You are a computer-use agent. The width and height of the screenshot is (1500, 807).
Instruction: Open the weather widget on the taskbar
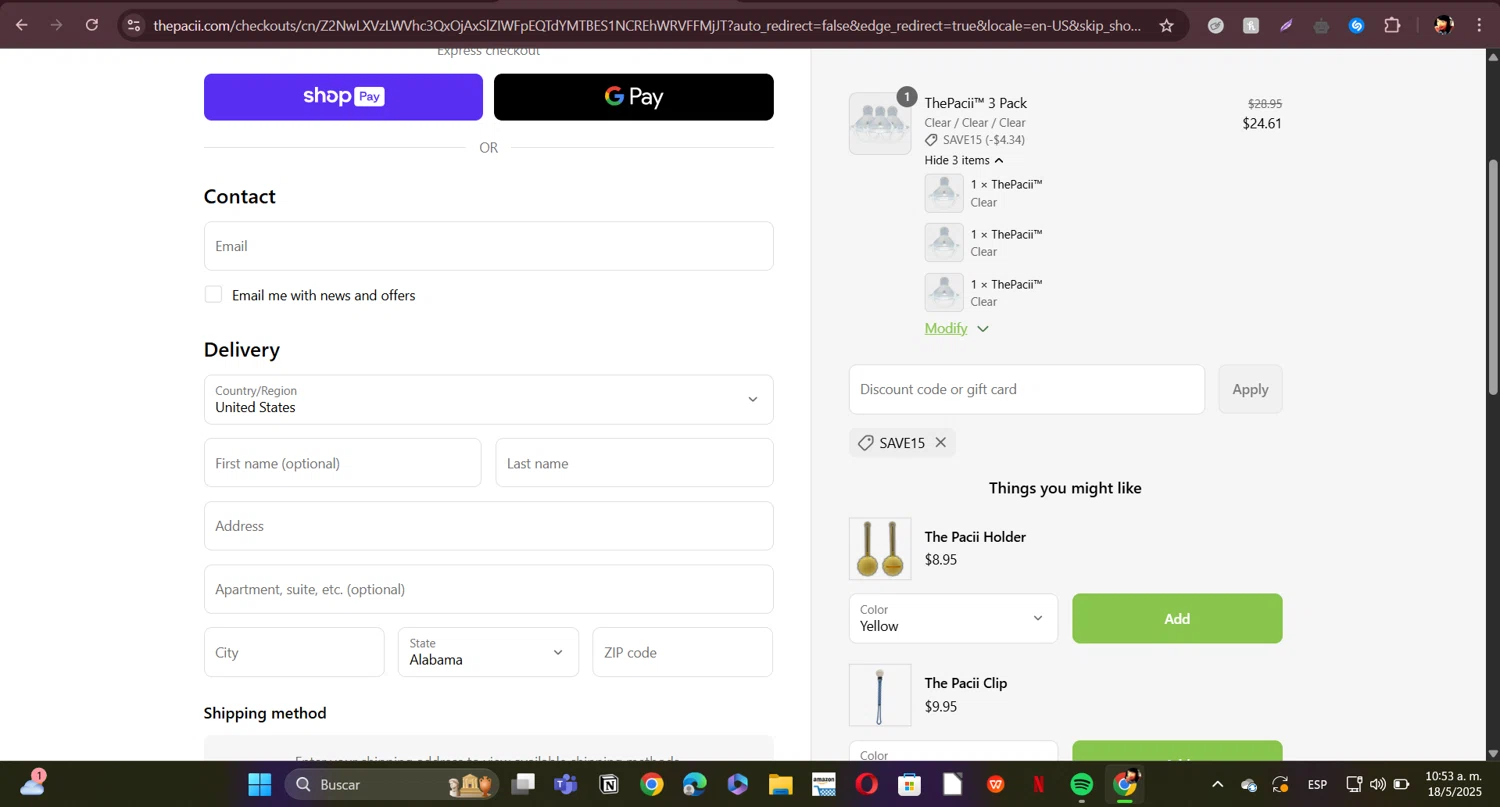[33, 783]
